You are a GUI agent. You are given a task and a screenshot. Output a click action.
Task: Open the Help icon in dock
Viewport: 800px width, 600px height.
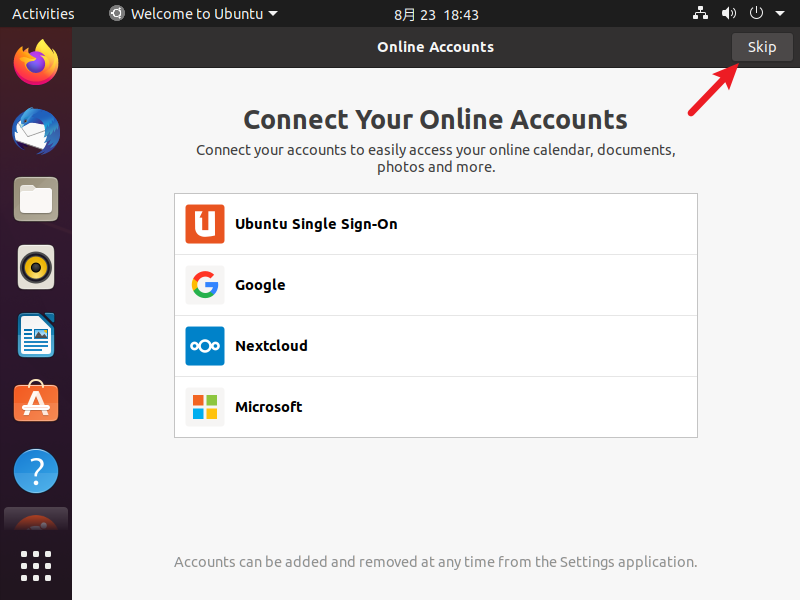pos(36,471)
